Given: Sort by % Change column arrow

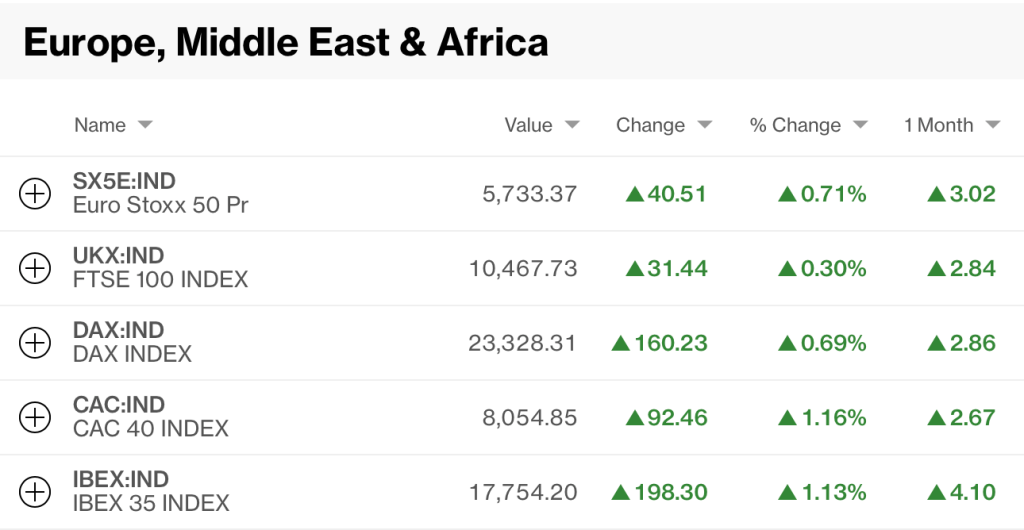Looking at the screenshot, I should (x=860, y=125).
